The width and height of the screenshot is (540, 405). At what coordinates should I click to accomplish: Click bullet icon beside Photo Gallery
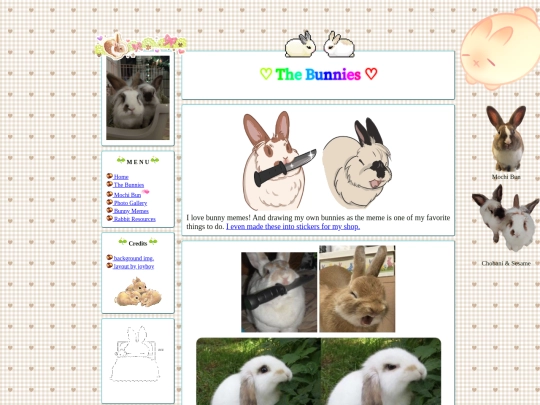(x=110, y=202)
